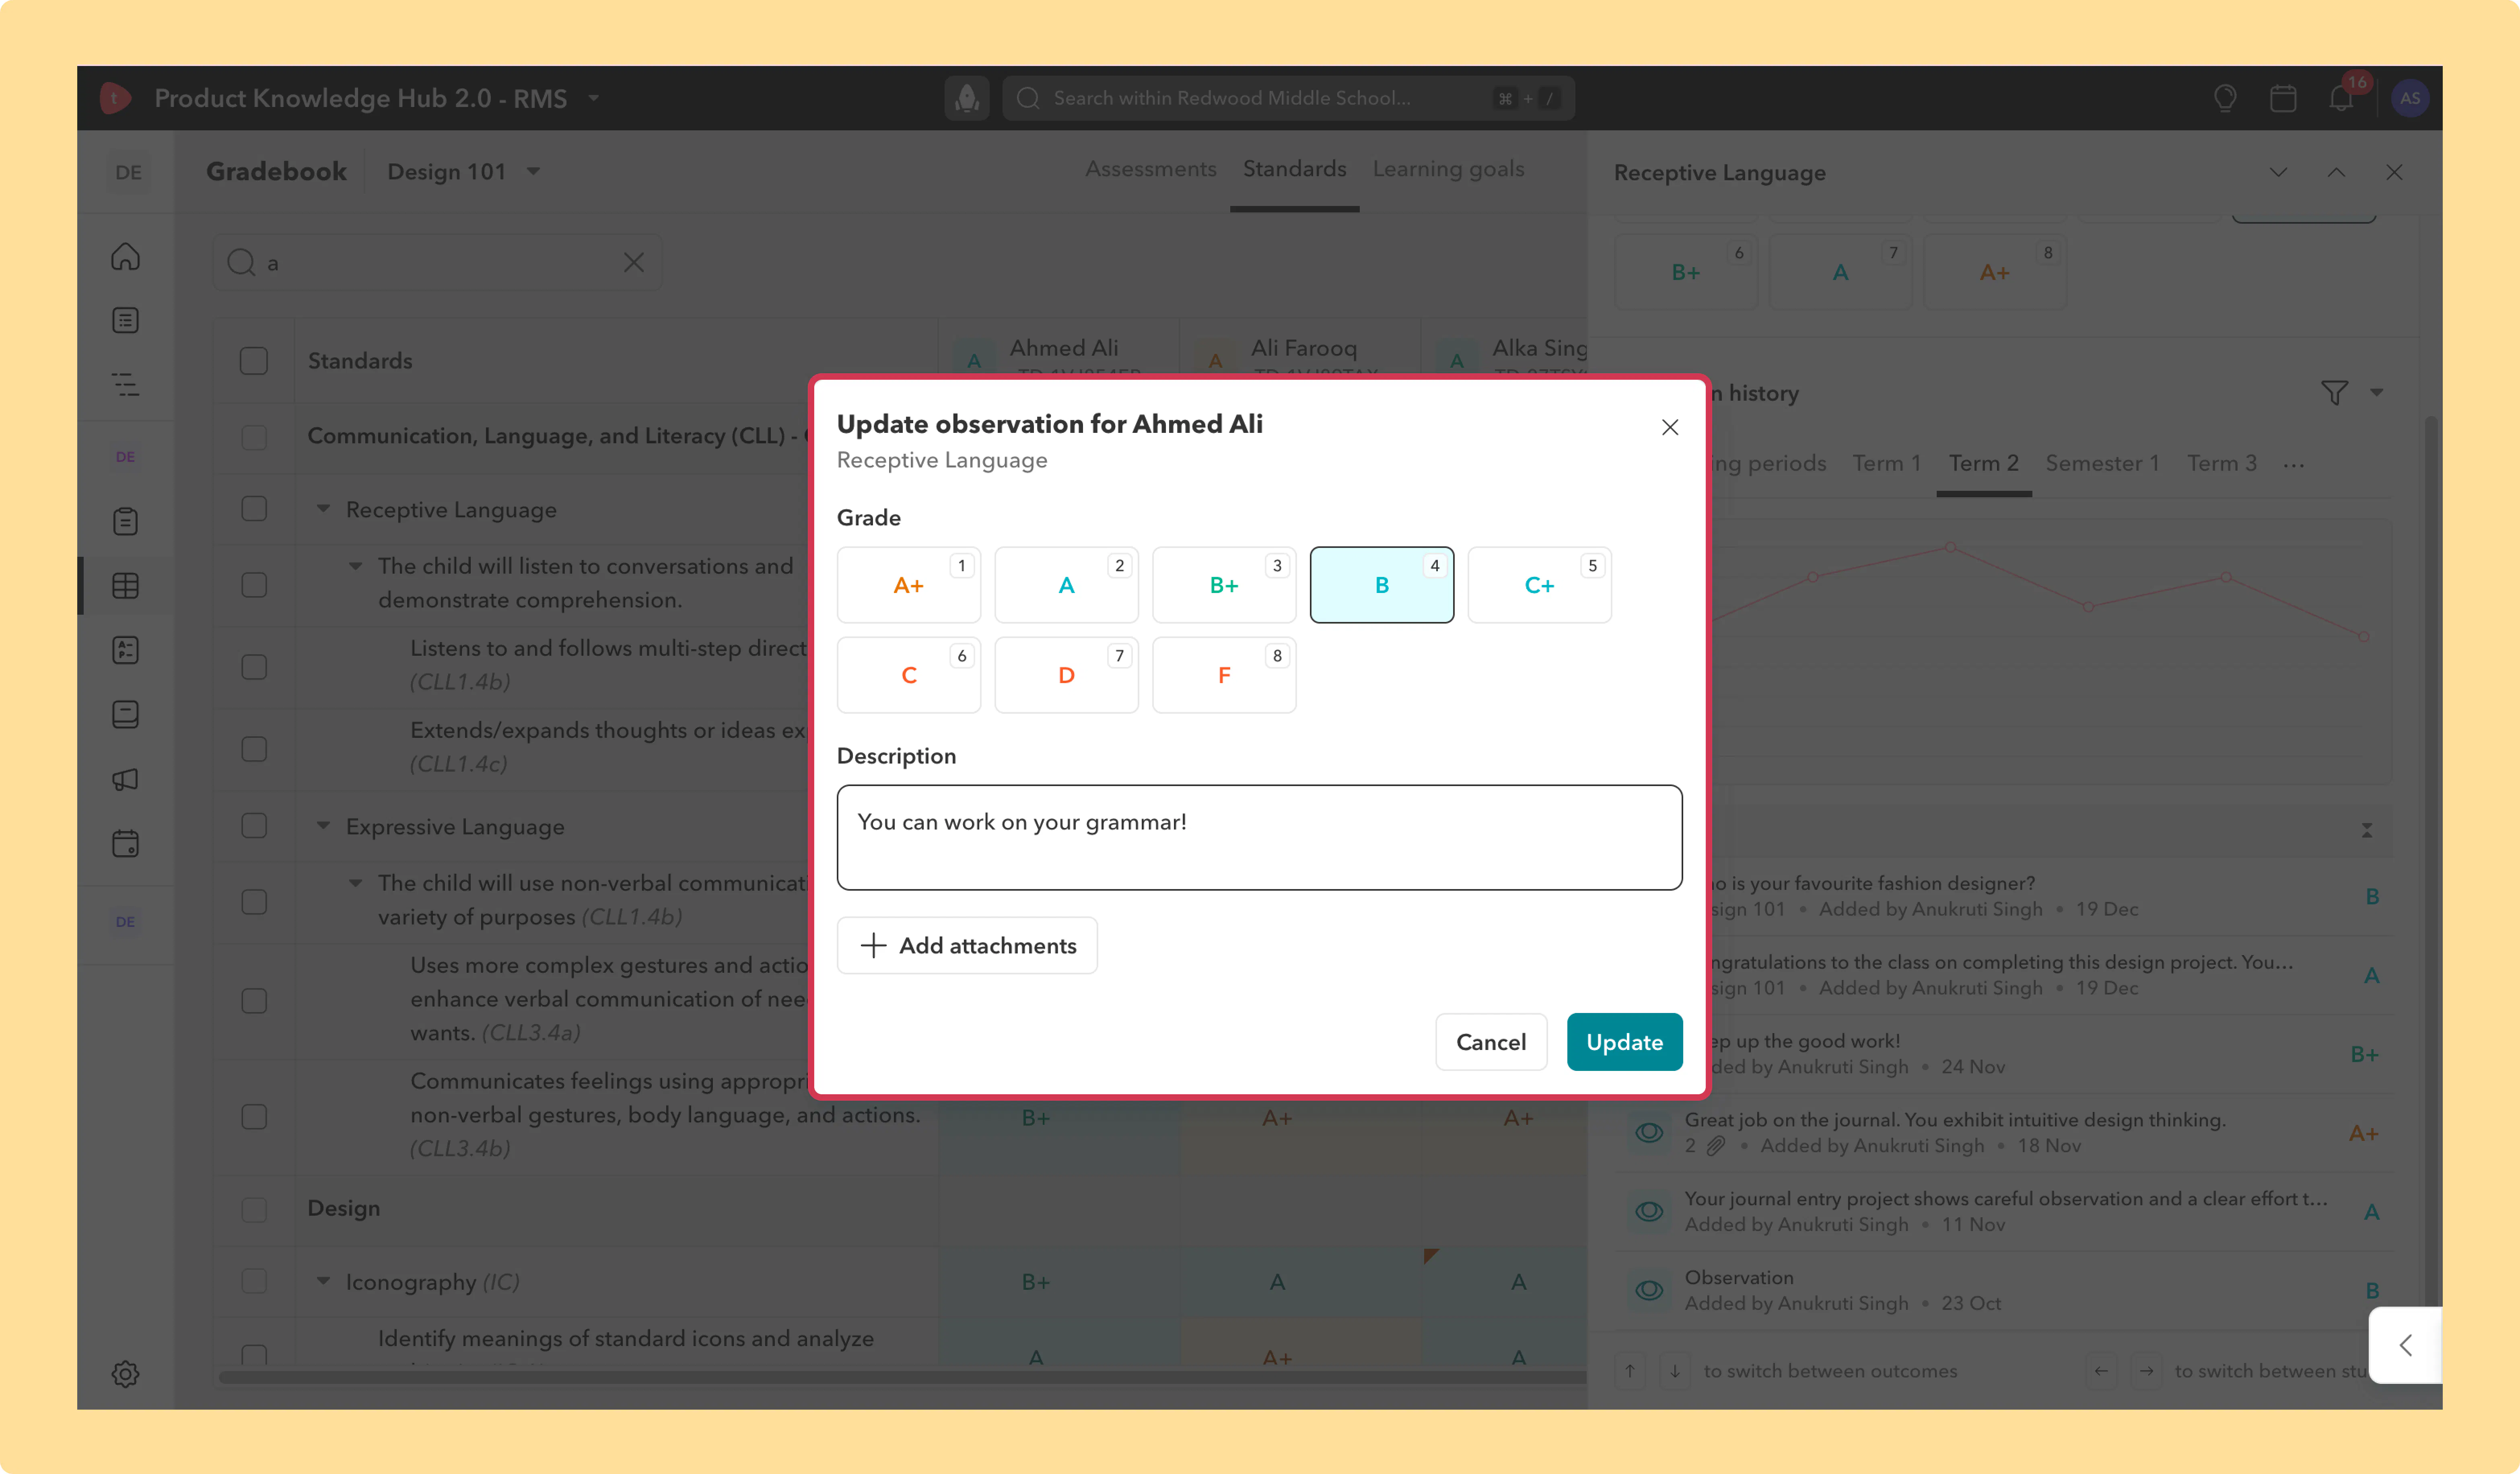Toggle visibility of the 18 Nov journal observation
The height and width of the screenshot is (1474, 2520).
coord(1649,1132)
